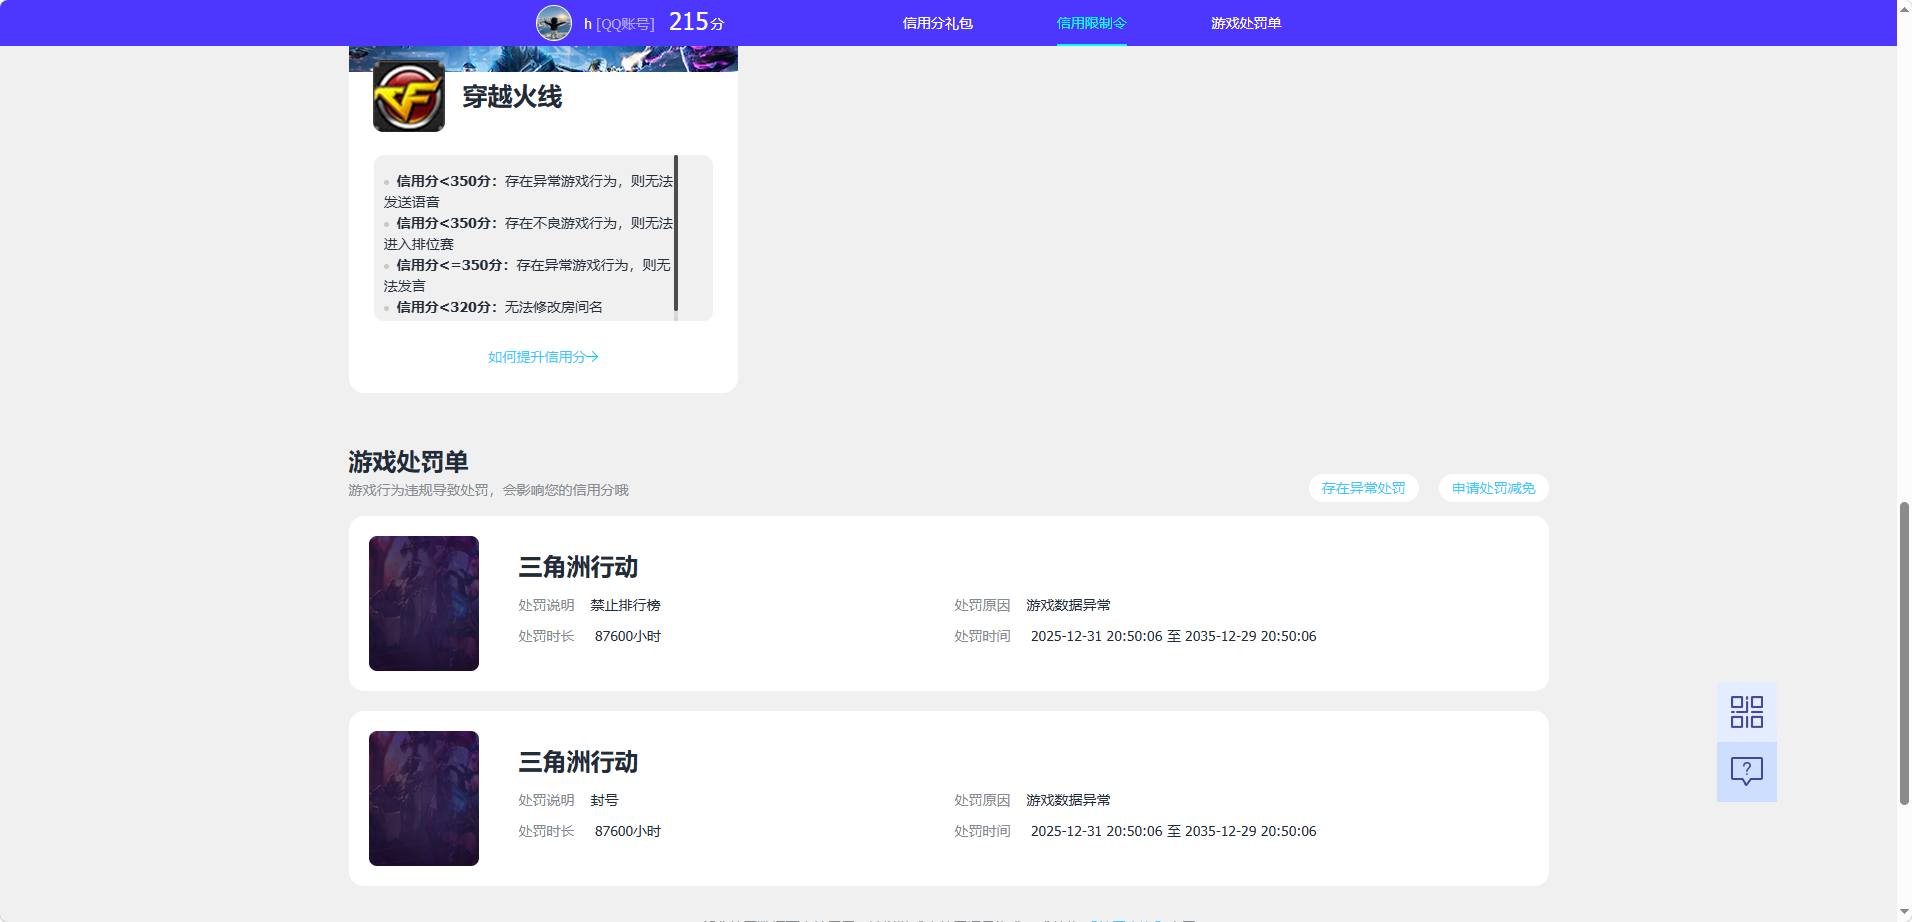
Task: Click the user avatar in top bar
Action: click(554, 22)
